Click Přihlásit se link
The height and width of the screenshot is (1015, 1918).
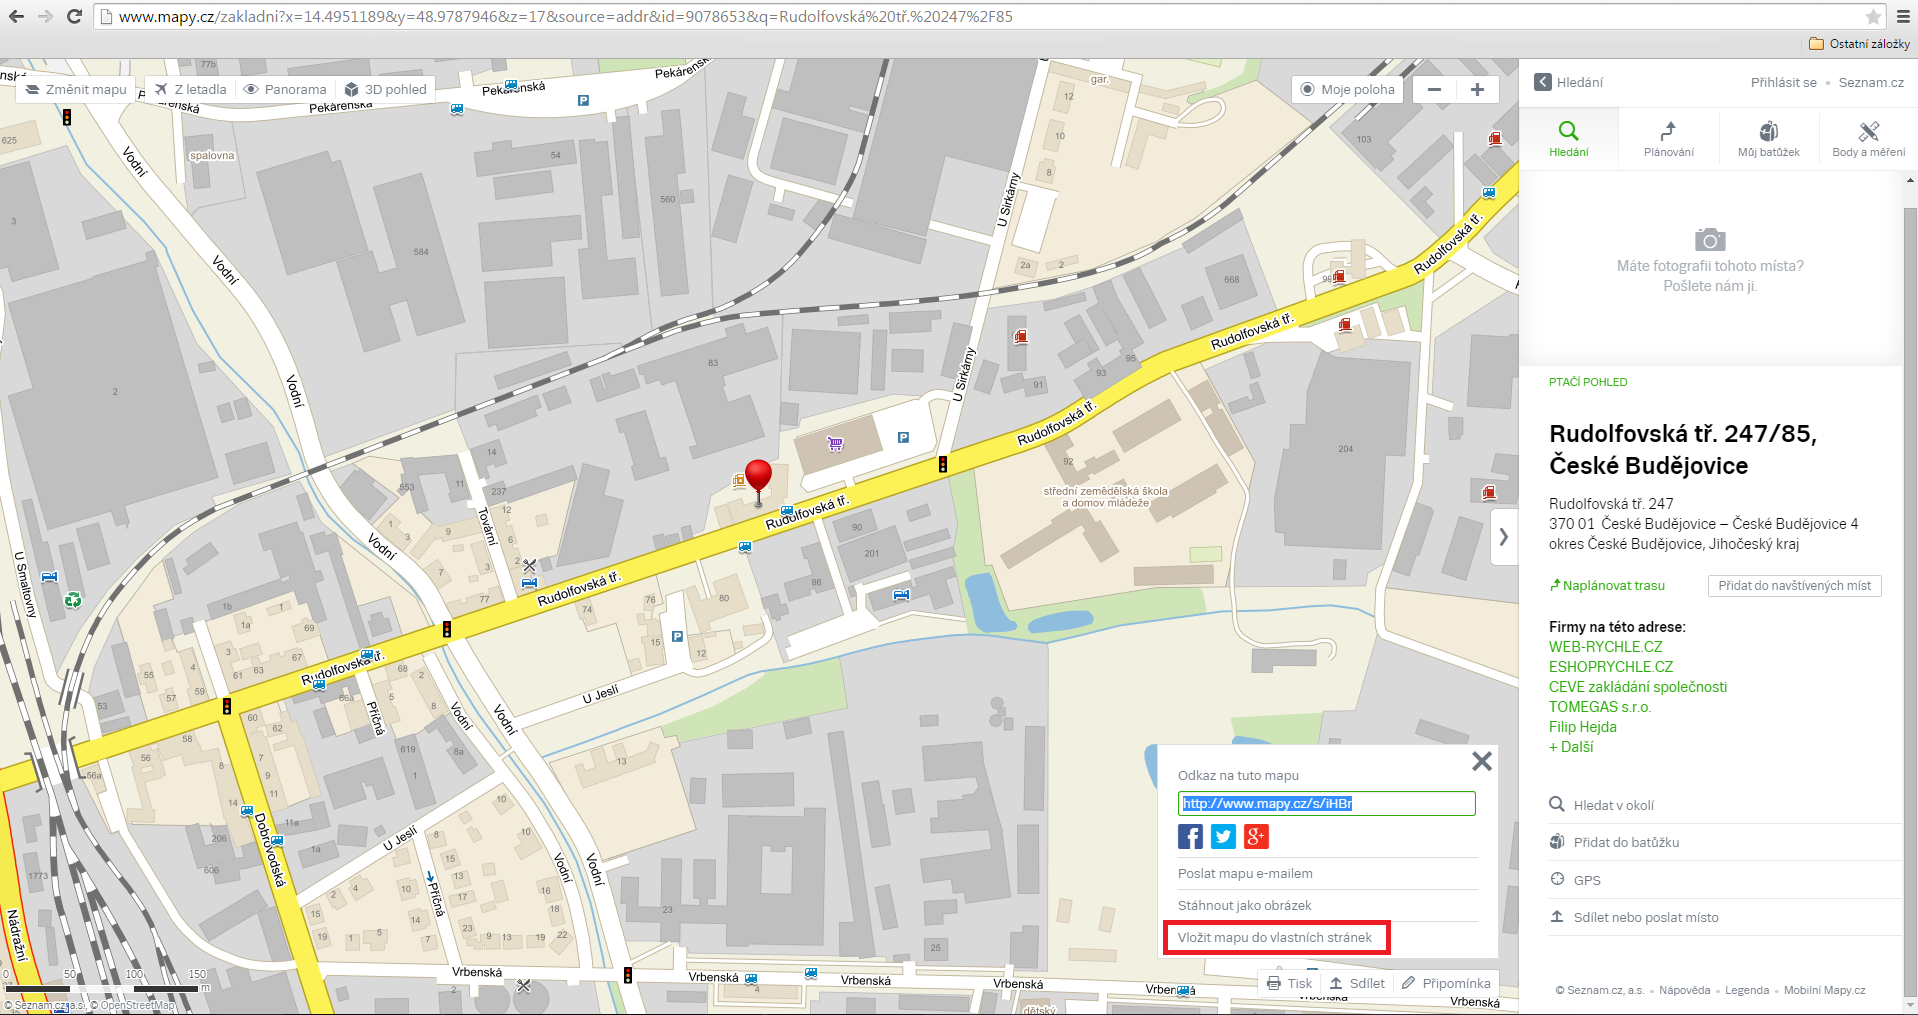tap(1783, 82)
